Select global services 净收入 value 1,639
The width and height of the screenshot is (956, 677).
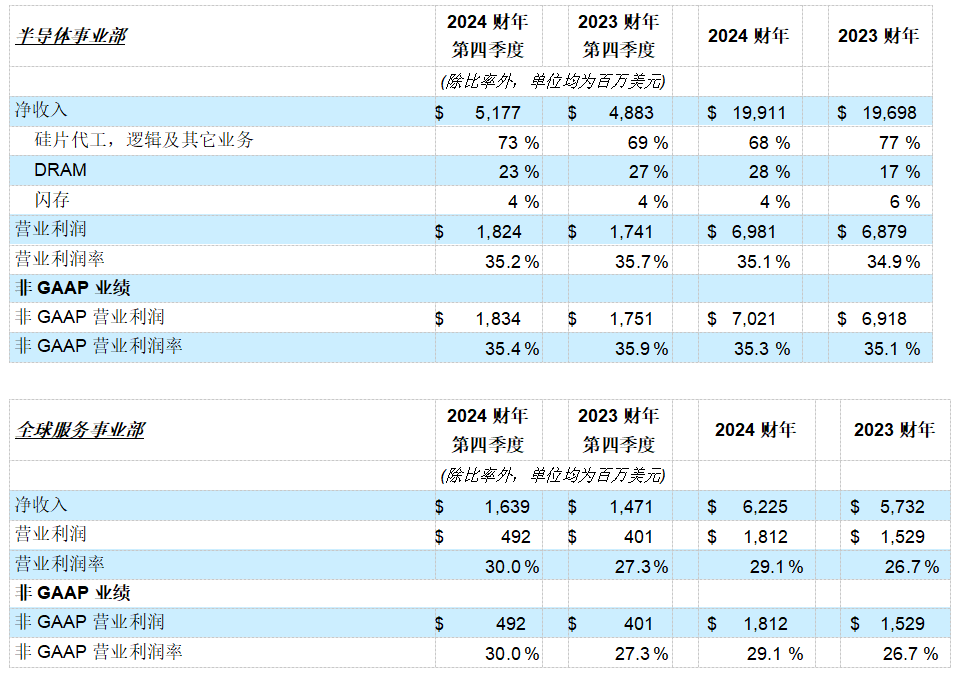click(506, 507)
